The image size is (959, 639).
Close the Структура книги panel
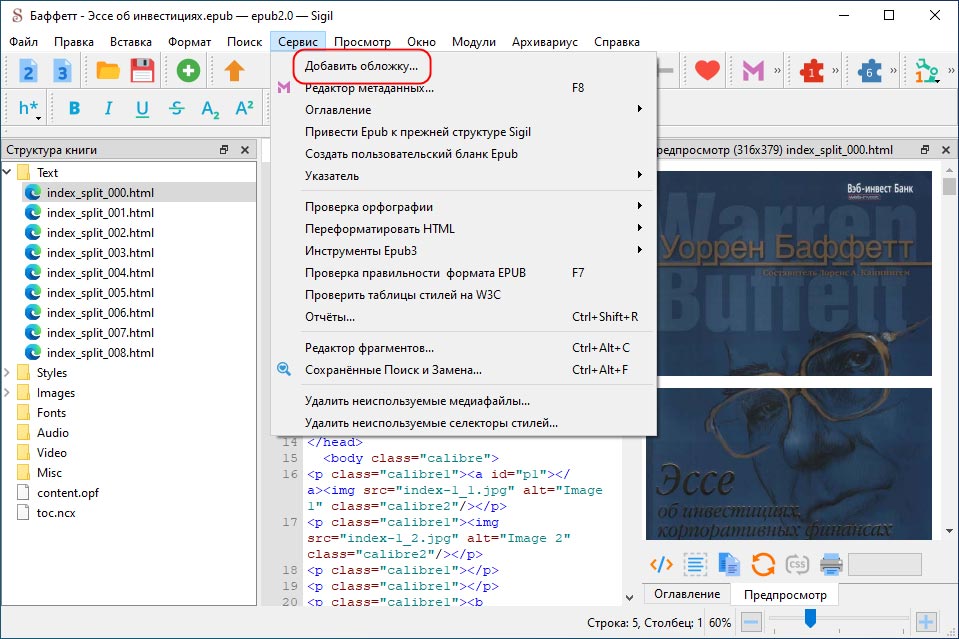(x=245, y=150)
